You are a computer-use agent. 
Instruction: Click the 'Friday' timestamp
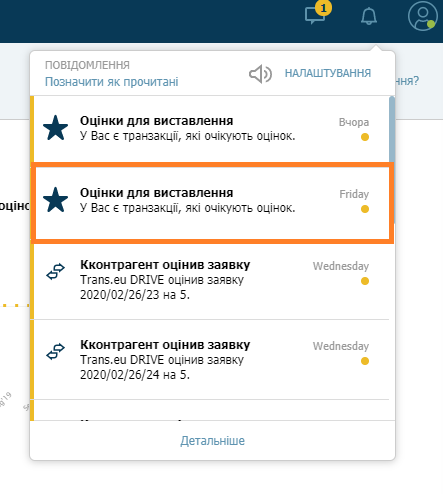pos(354,194)
